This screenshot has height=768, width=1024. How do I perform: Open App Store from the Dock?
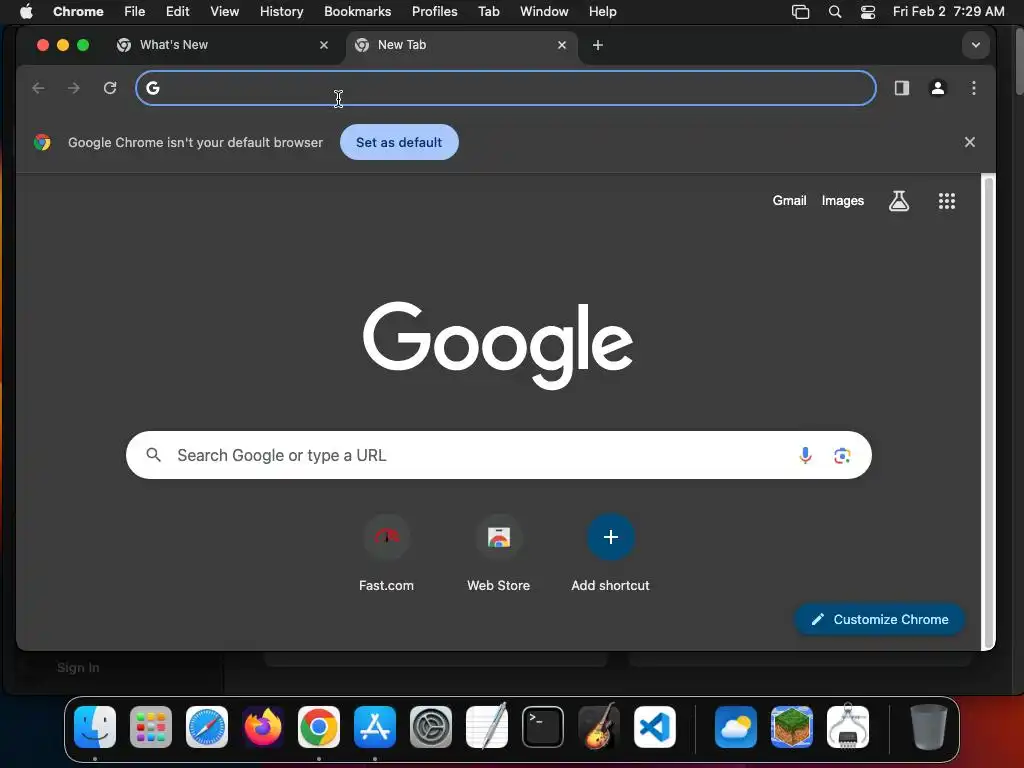point(375,727)
